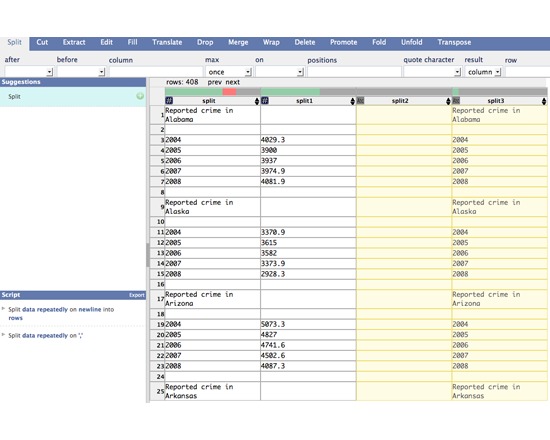The image size is (550, 440).
Task: Add the Split suggestion with green plus icon
Action: [140, 96]
